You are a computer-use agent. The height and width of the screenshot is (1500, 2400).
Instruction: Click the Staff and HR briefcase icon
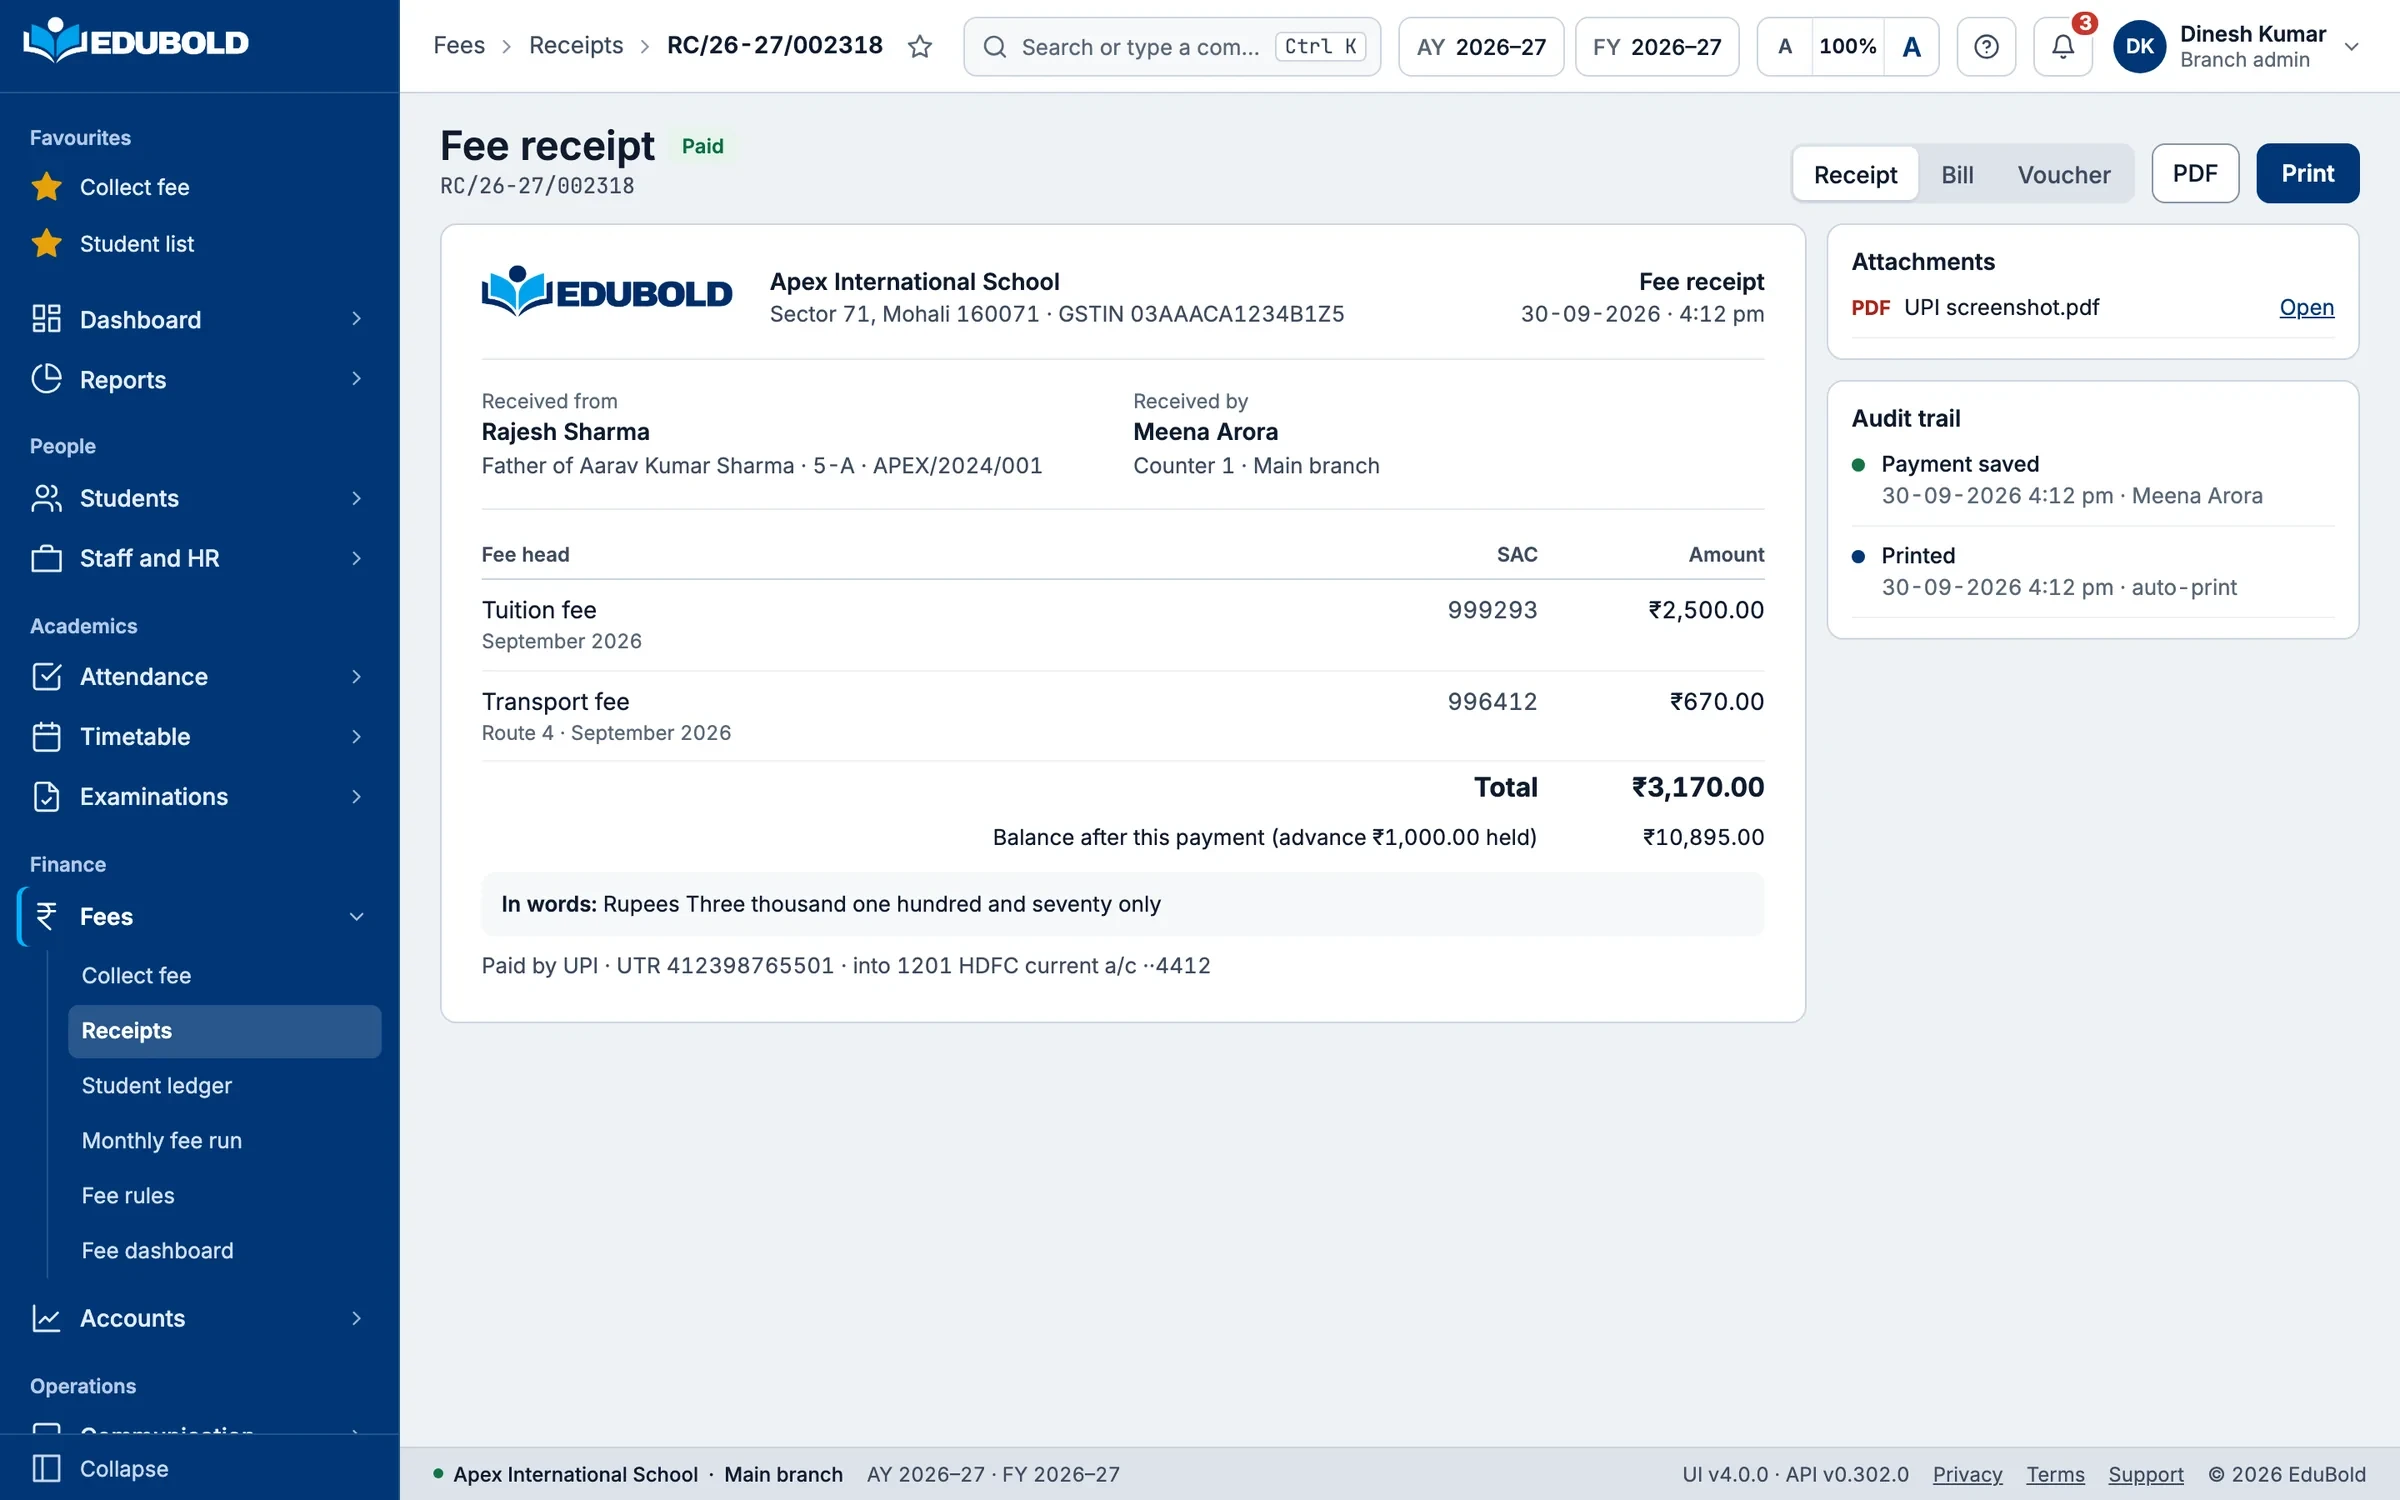pyautogui.click(x=46, y=558)
